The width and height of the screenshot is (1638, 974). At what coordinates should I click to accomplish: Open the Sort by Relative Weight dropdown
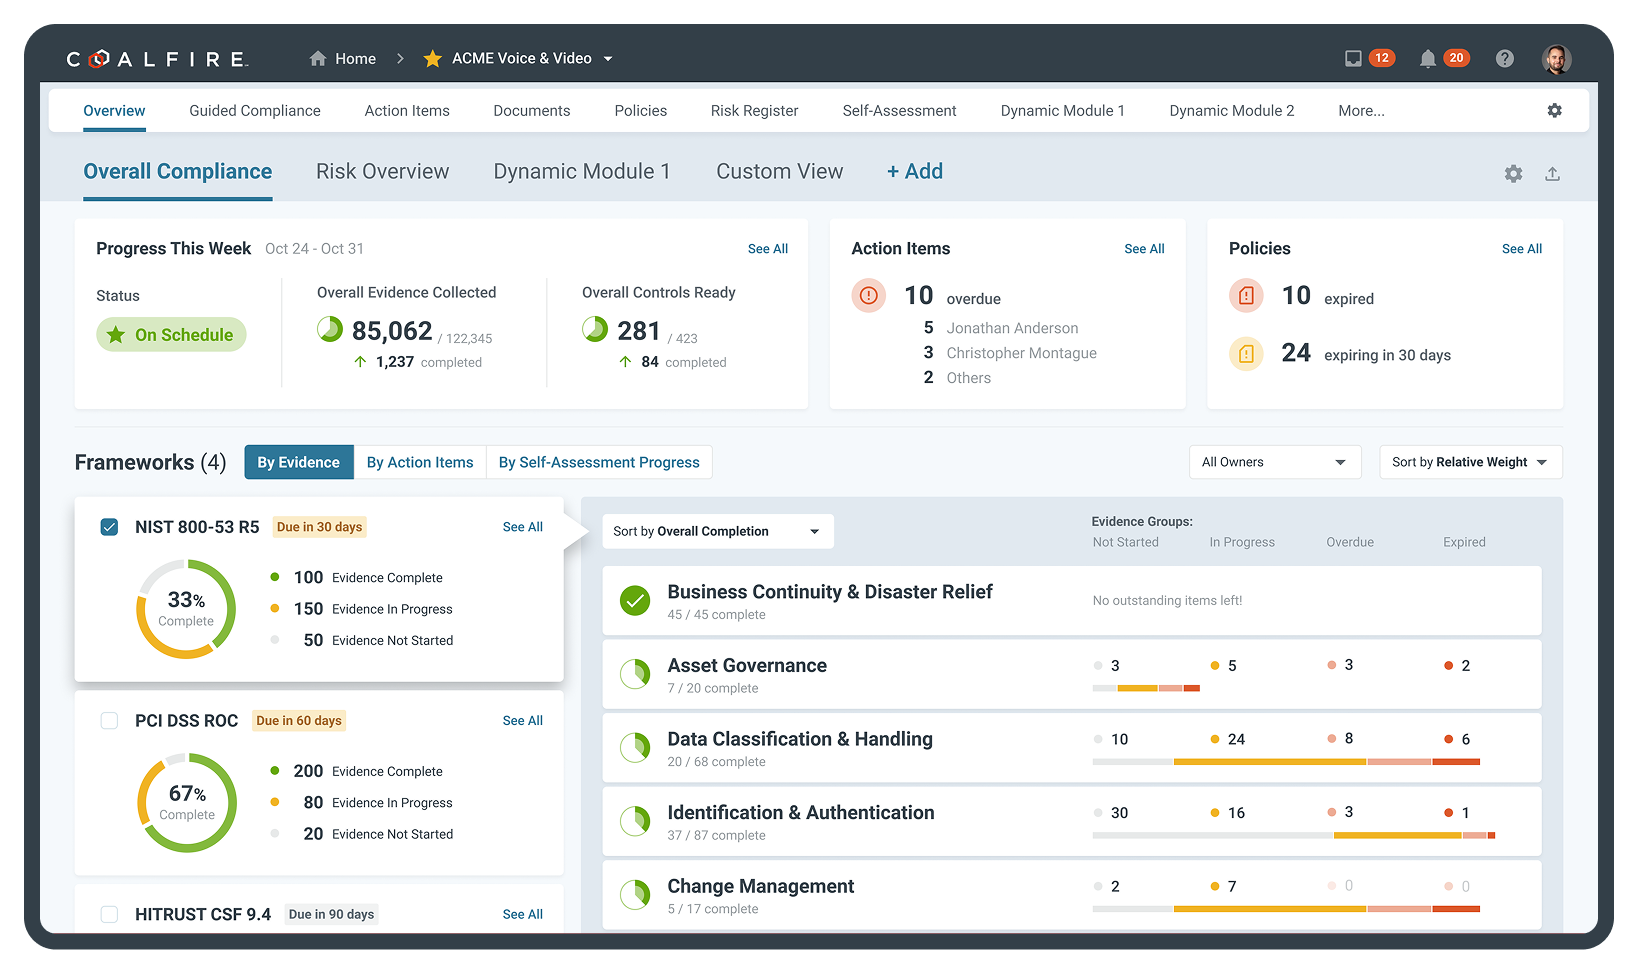pyautogui.click(x=1470, y=462)
